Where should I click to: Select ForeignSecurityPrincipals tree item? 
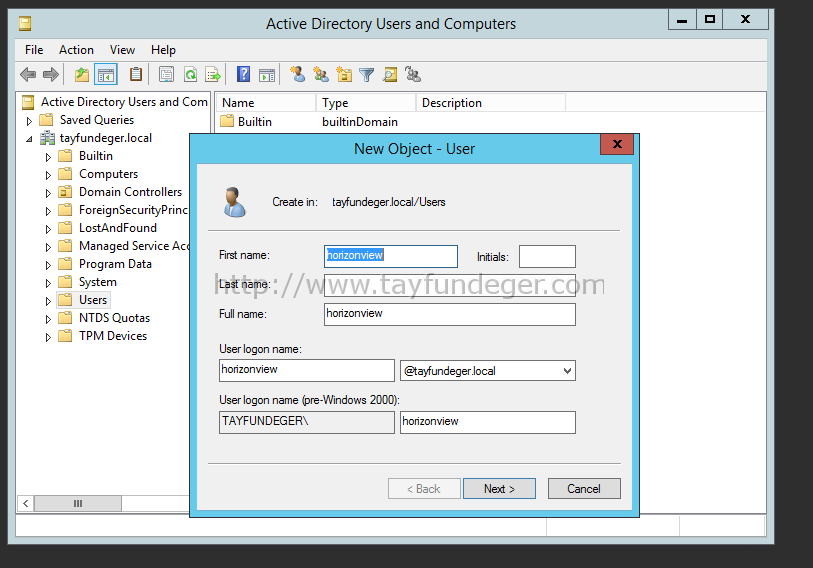pos(133,210)
